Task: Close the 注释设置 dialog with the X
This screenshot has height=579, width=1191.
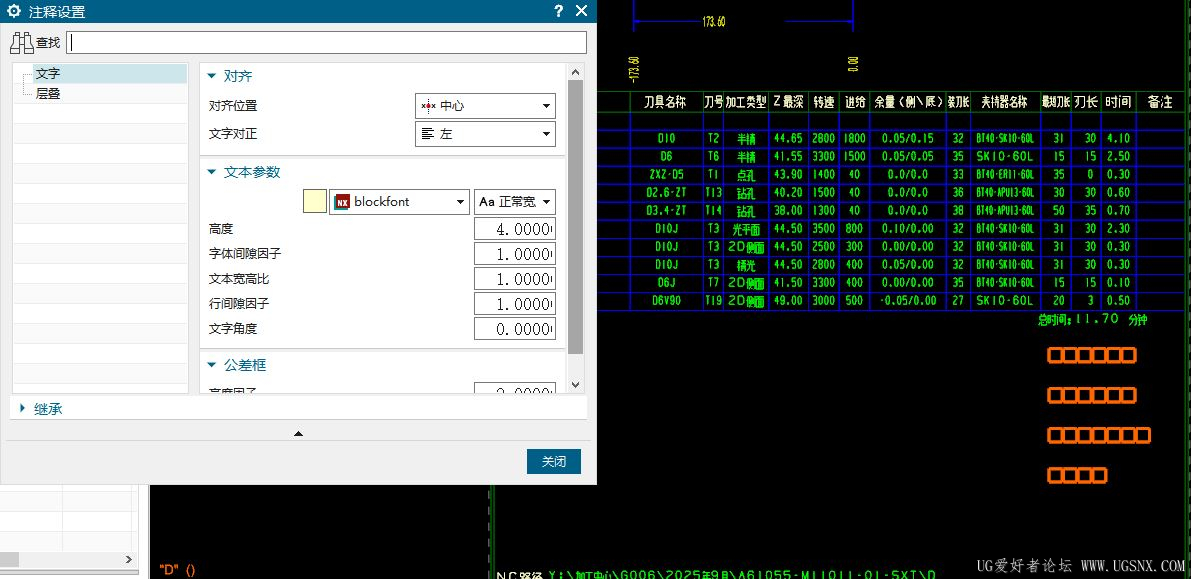Action: pos(582,11)
